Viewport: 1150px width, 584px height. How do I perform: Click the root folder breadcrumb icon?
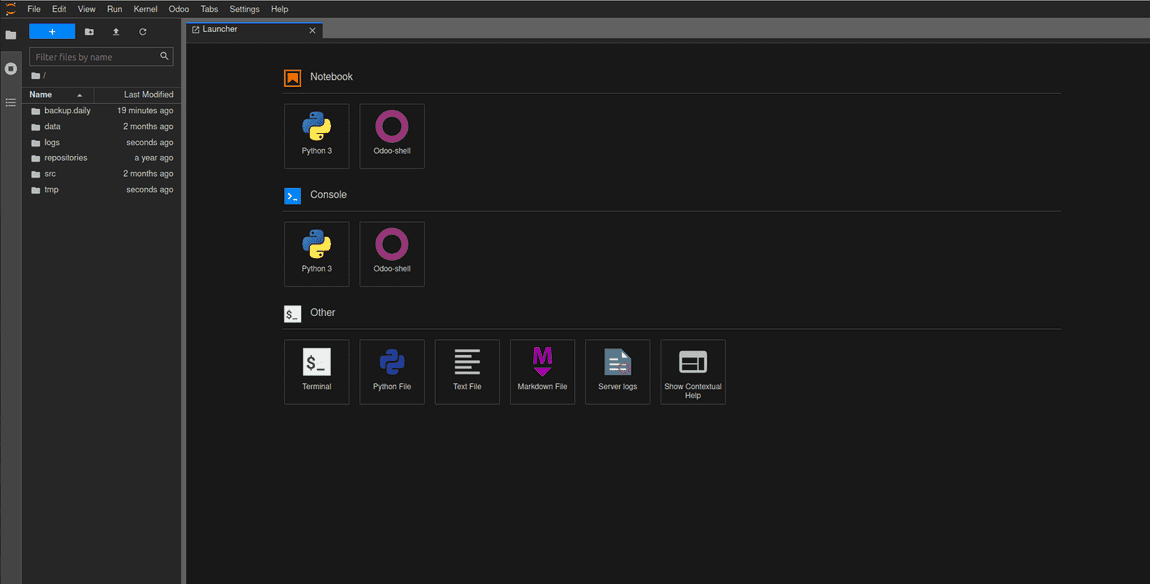point(35,76)
